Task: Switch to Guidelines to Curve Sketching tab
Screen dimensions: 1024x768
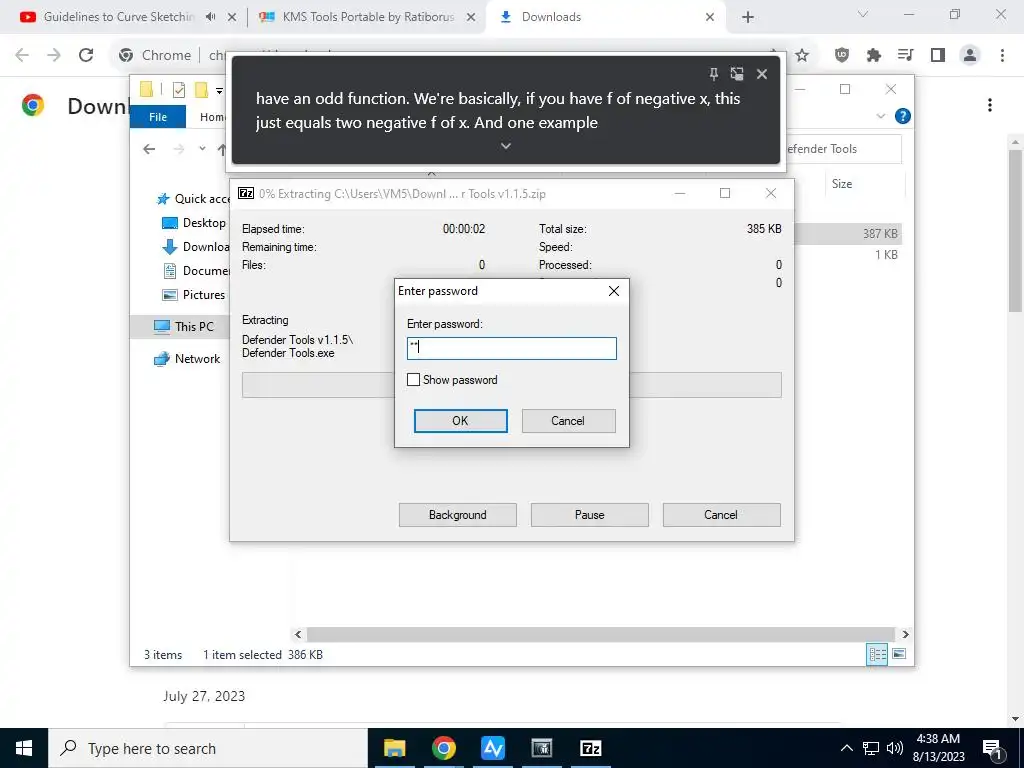Action: pos(119,17)
